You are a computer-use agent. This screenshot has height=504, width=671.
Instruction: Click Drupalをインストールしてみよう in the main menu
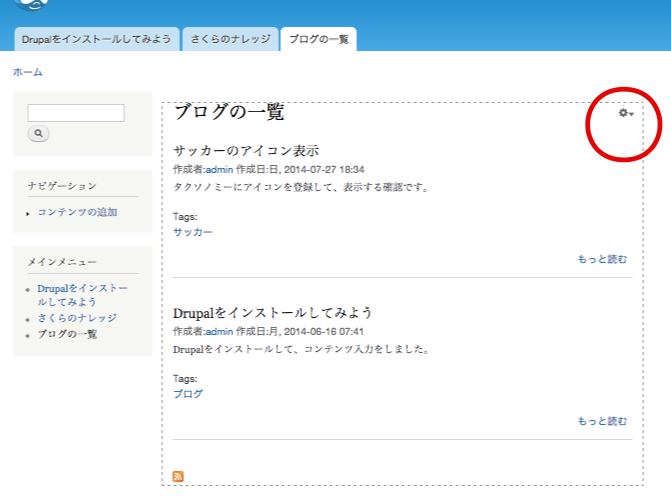point(82,294)
